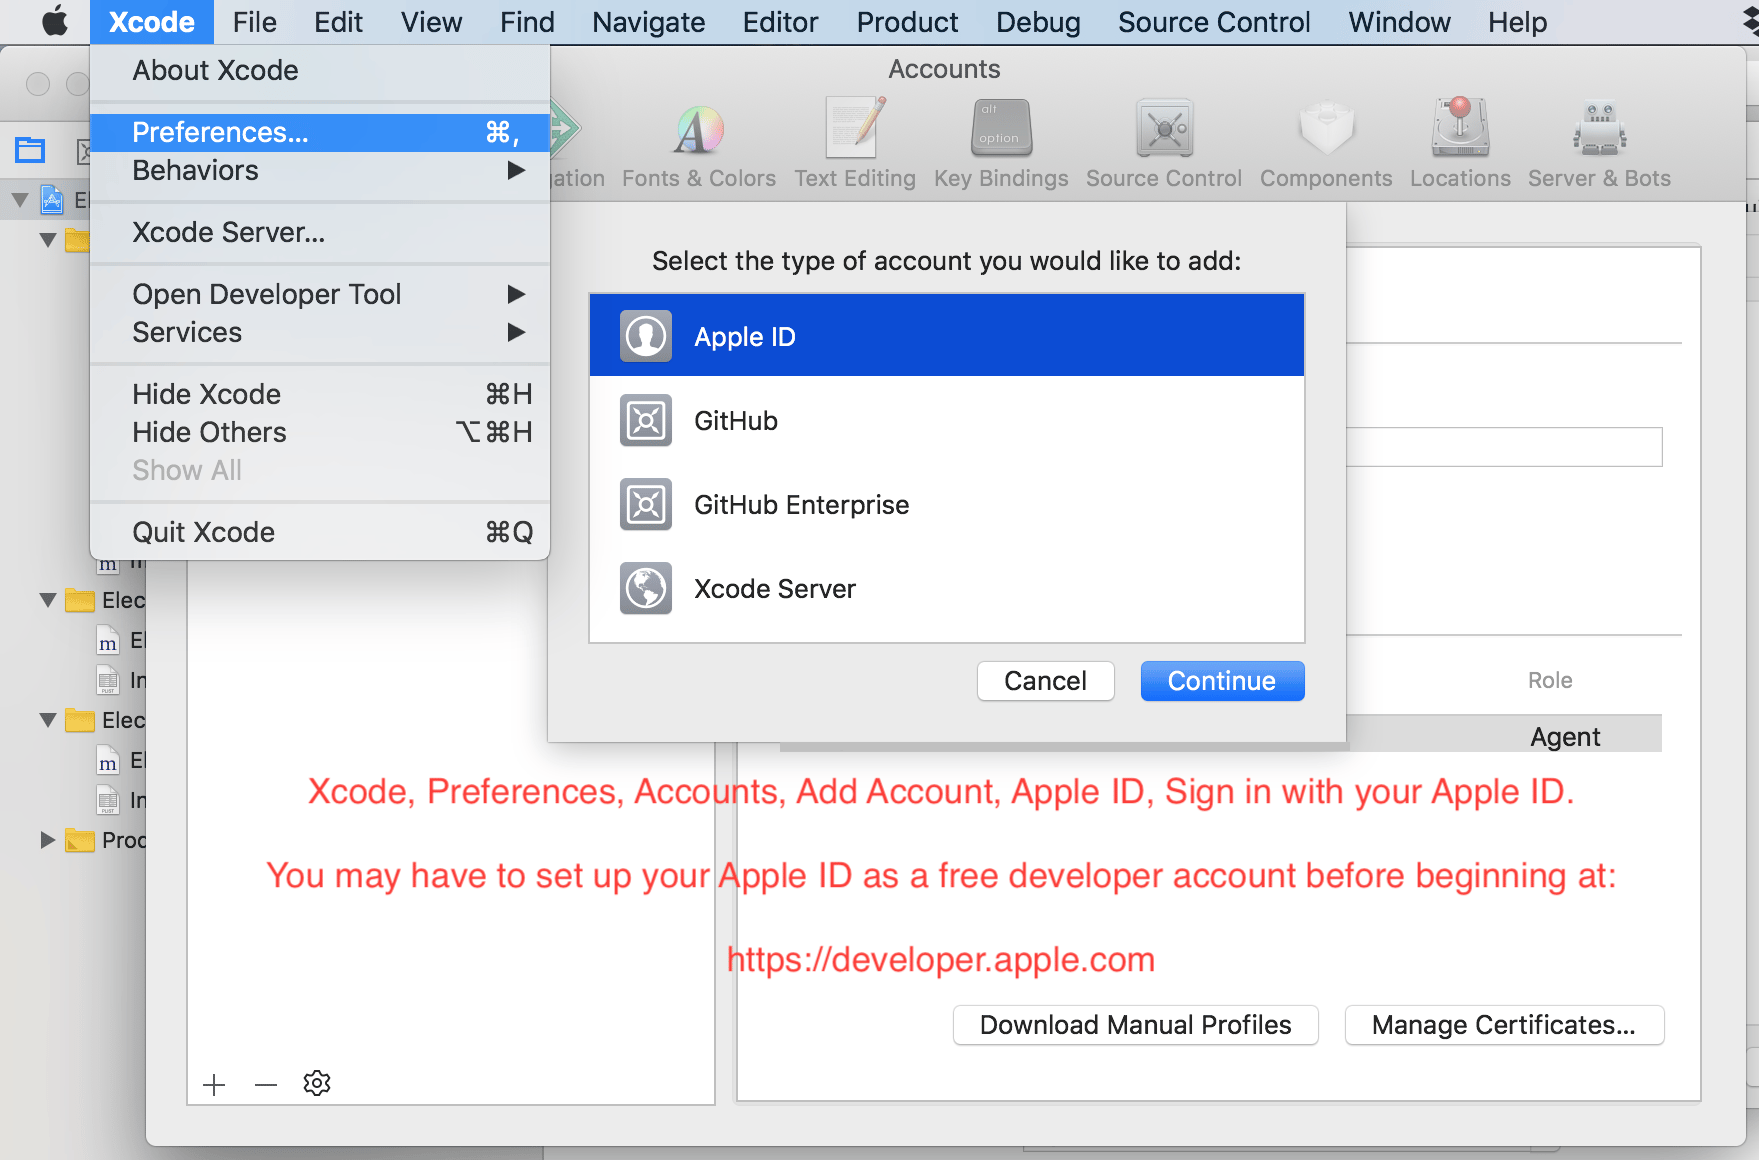Open the accounts gear action menu
Screen dimensions: 1759x1160
317,1083
